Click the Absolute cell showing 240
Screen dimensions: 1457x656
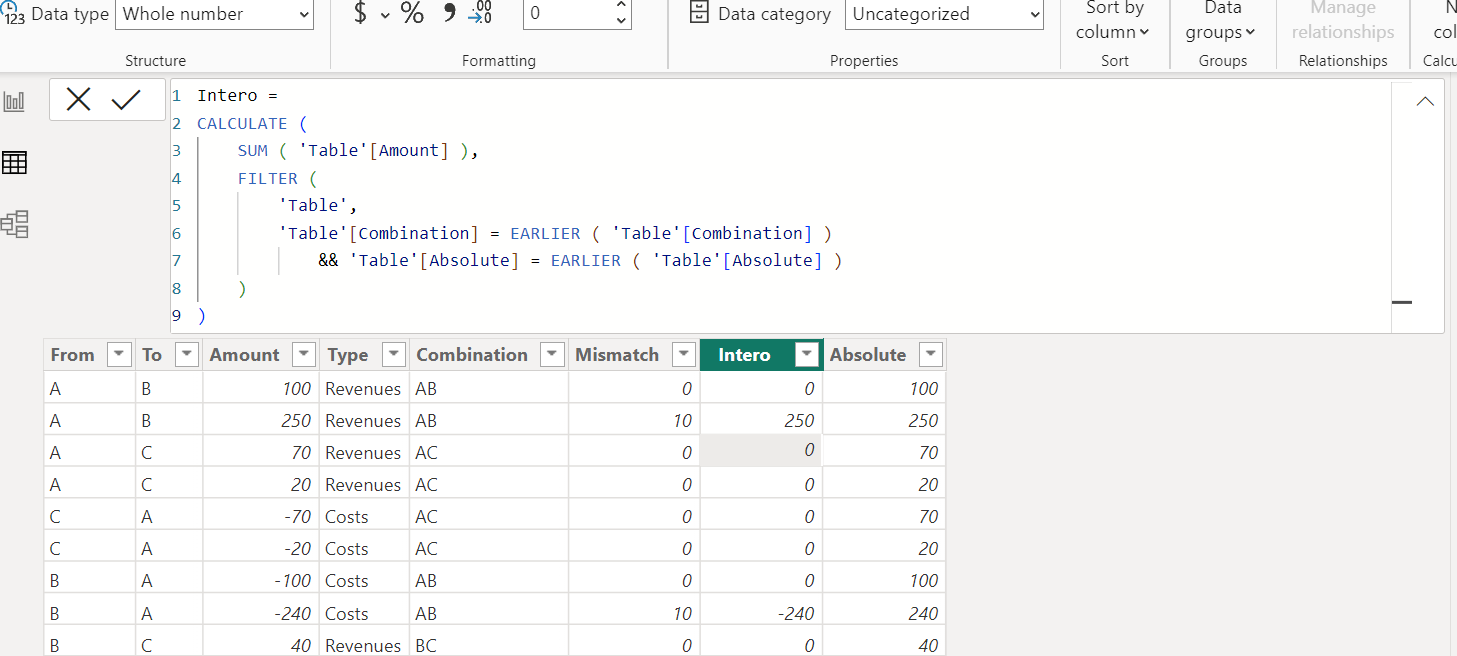883,614
